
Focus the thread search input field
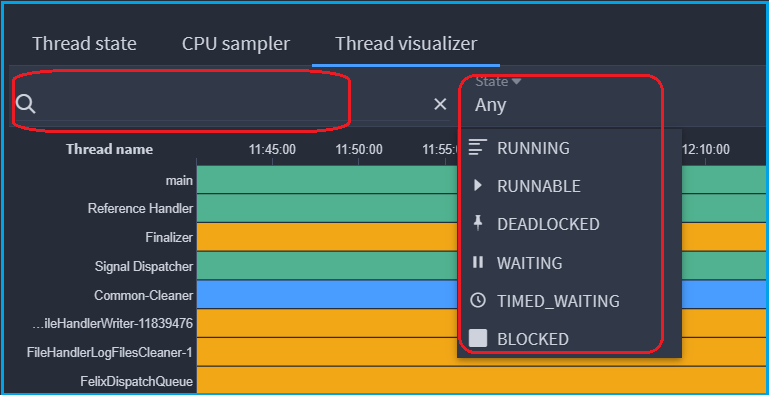pos(233,104)
